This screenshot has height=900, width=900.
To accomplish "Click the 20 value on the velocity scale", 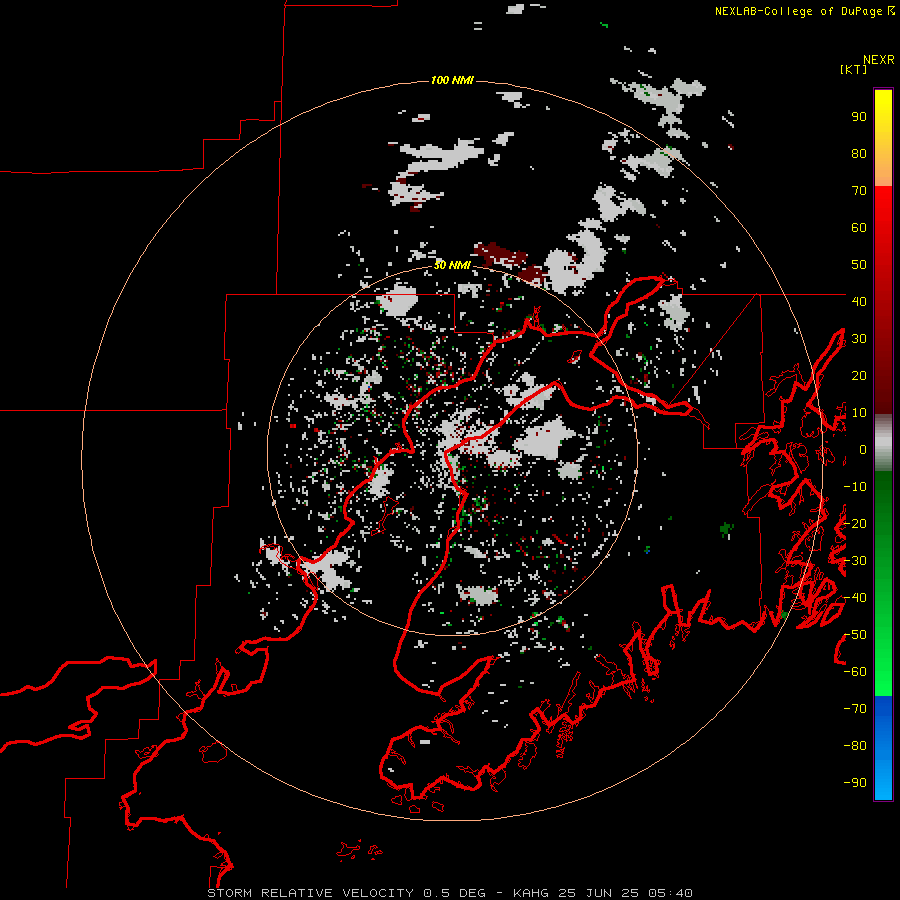I will (x=859, y=375).
